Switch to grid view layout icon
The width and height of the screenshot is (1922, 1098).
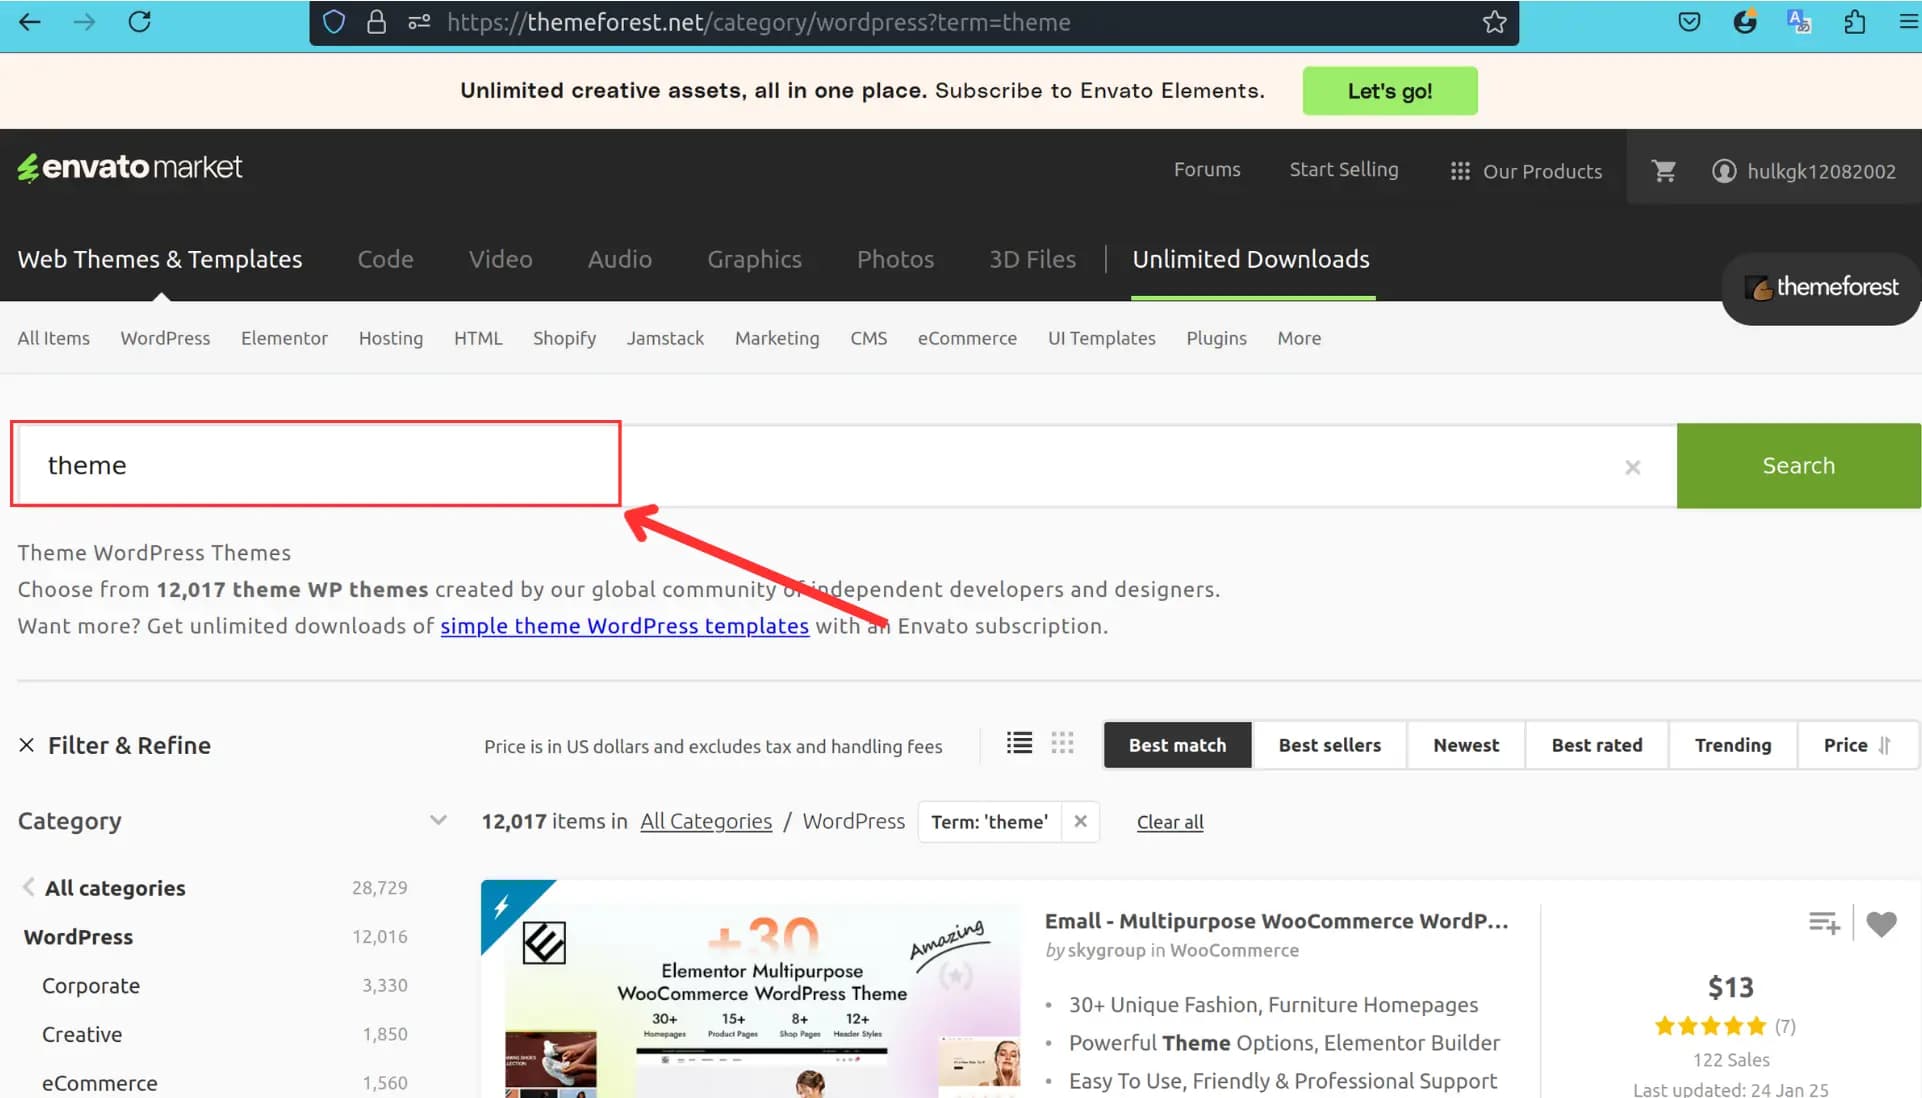1062,743
